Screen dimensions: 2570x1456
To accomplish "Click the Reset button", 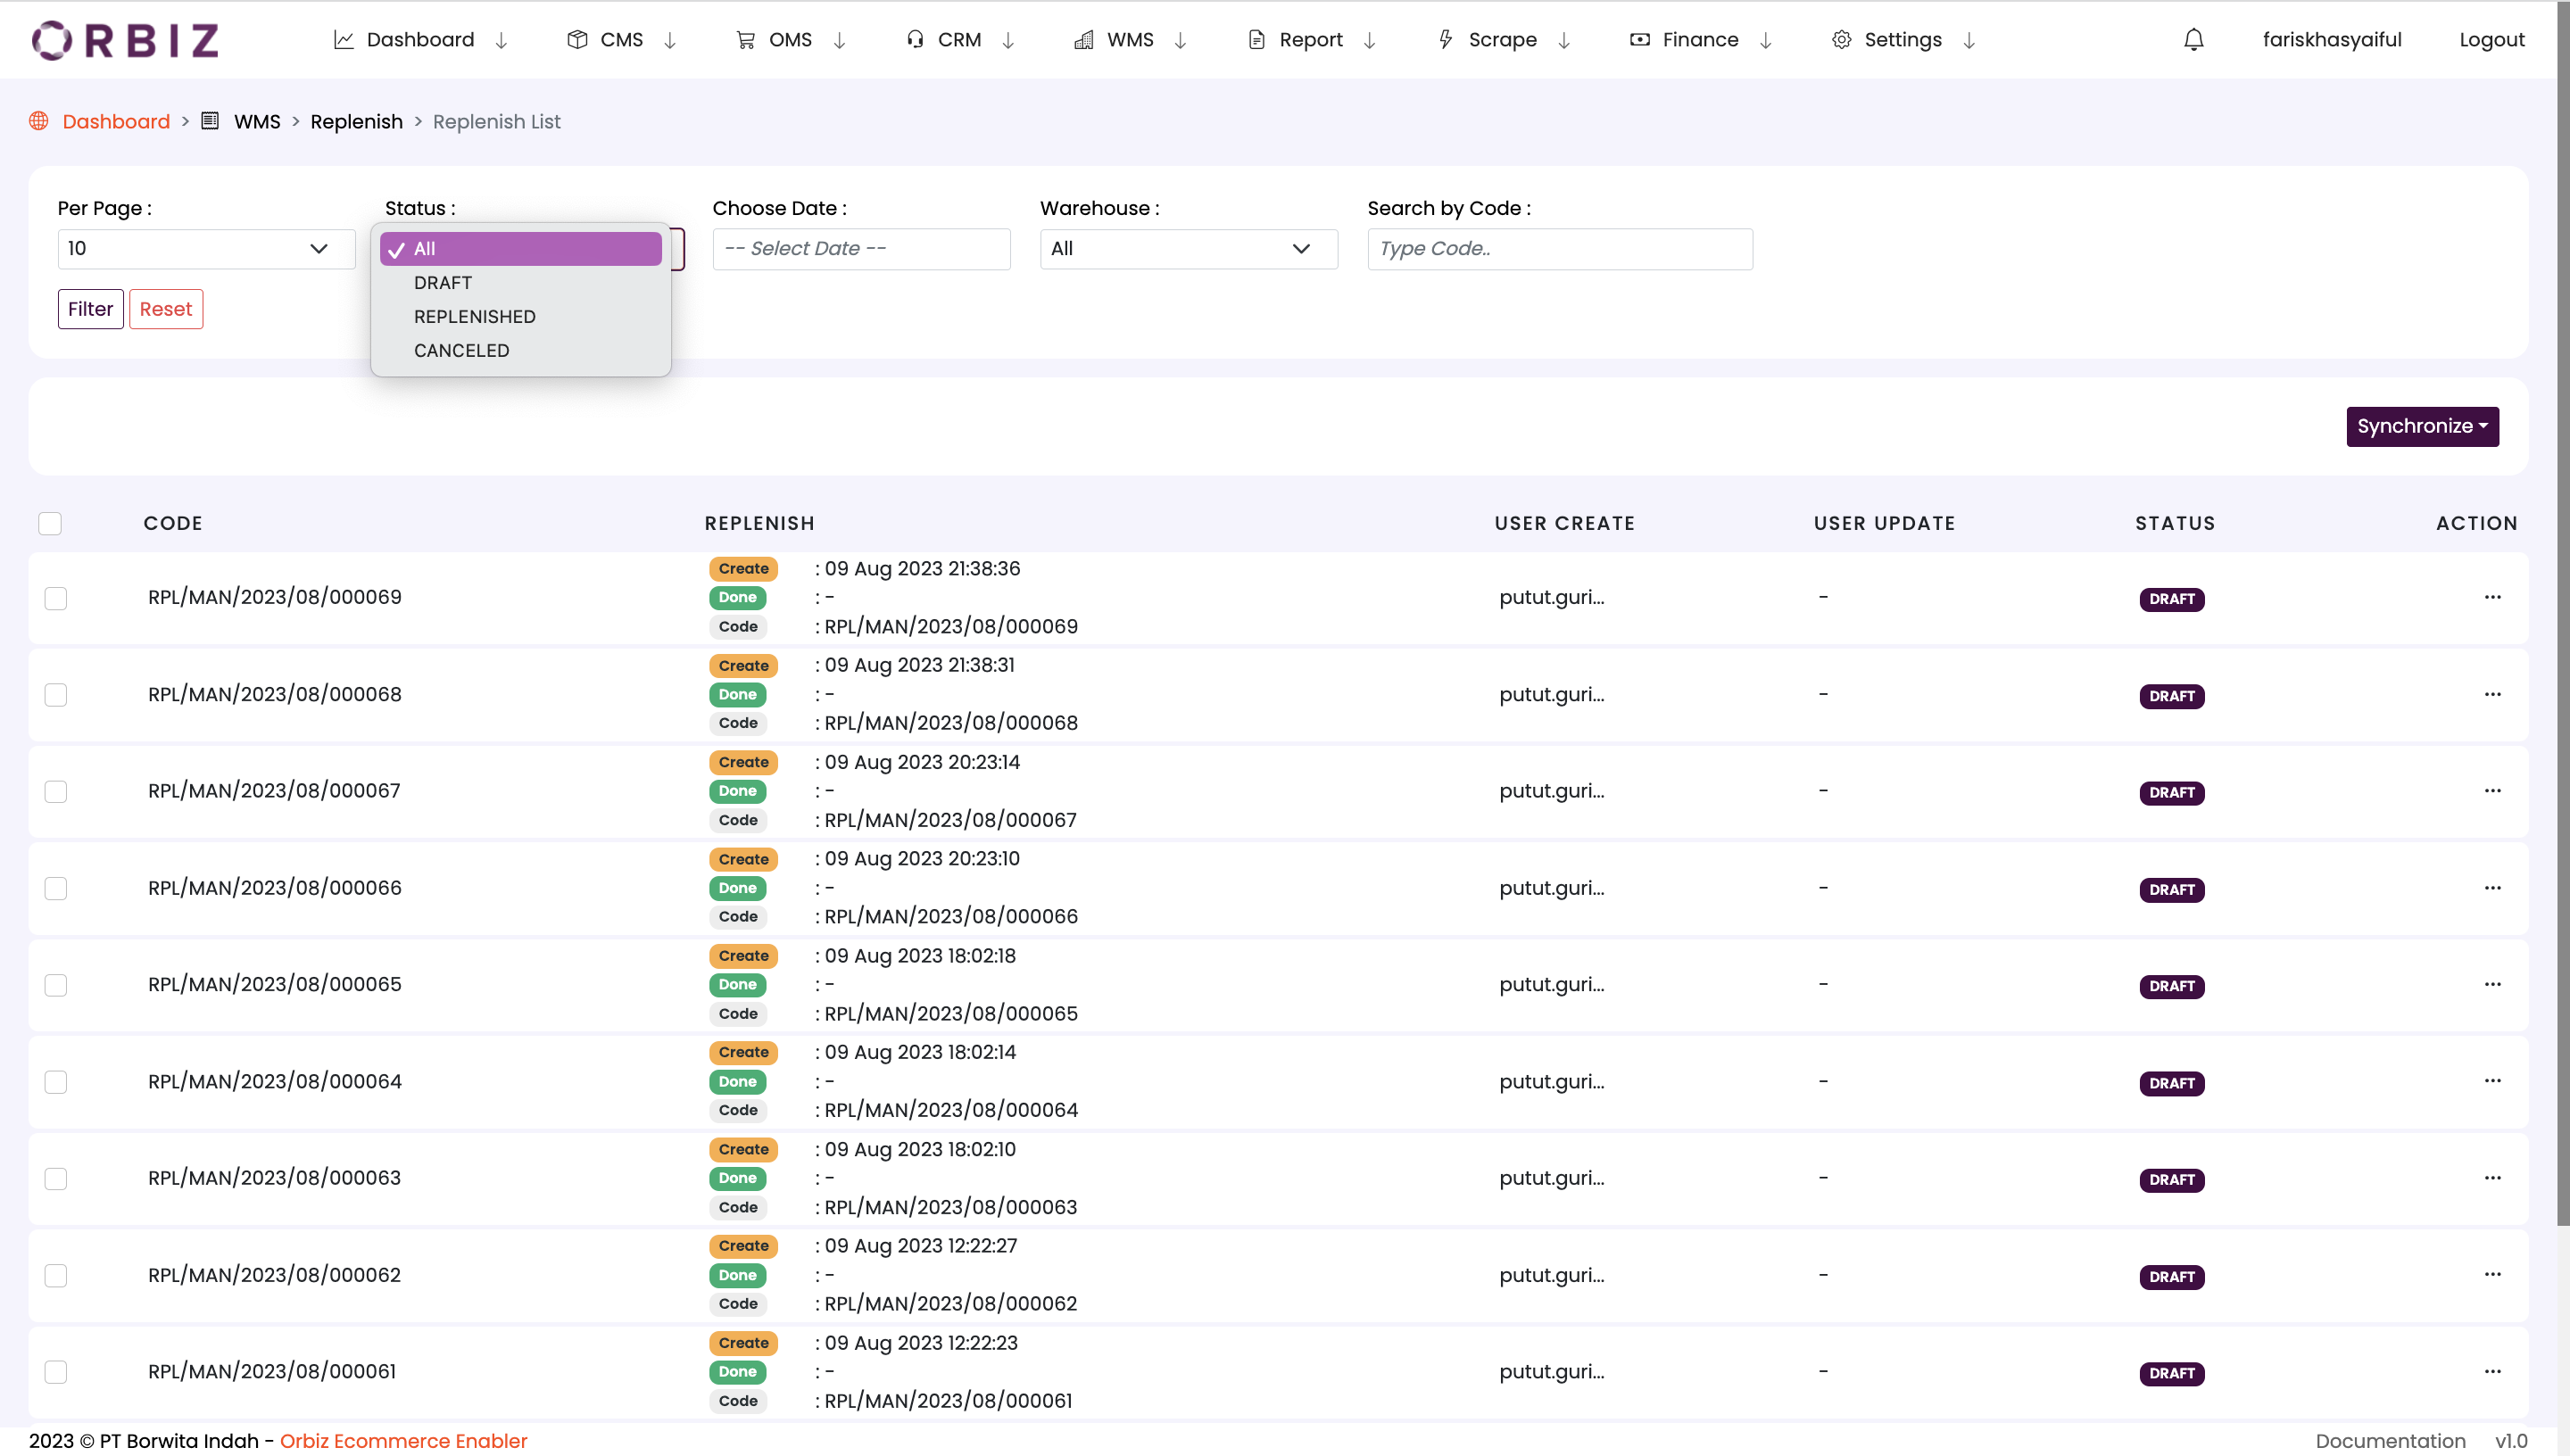I will click(x=166, y=309).
